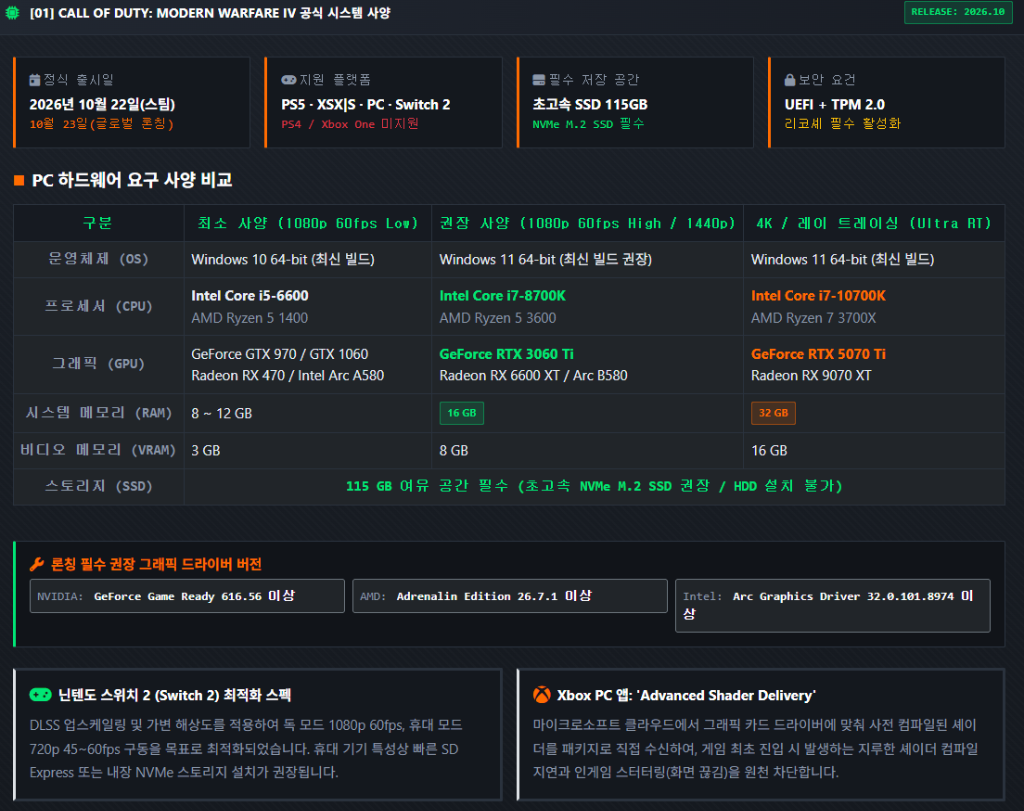Click the 최소 사양 column header
Image resolution: width=1024 pixels, height=811 pixels.
(308, 223)
